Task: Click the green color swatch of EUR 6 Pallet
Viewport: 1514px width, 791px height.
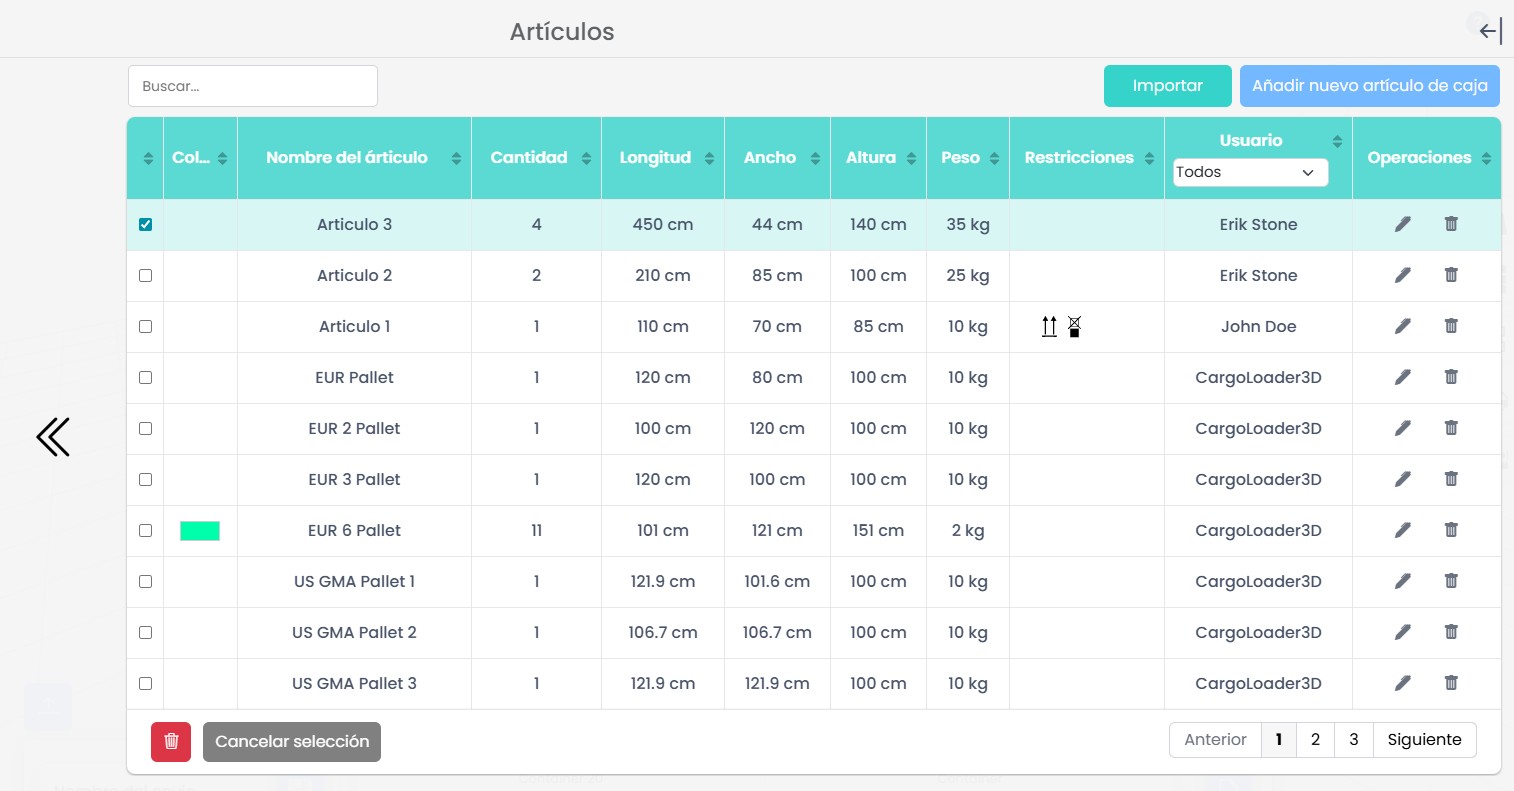Action: (200, 530)
